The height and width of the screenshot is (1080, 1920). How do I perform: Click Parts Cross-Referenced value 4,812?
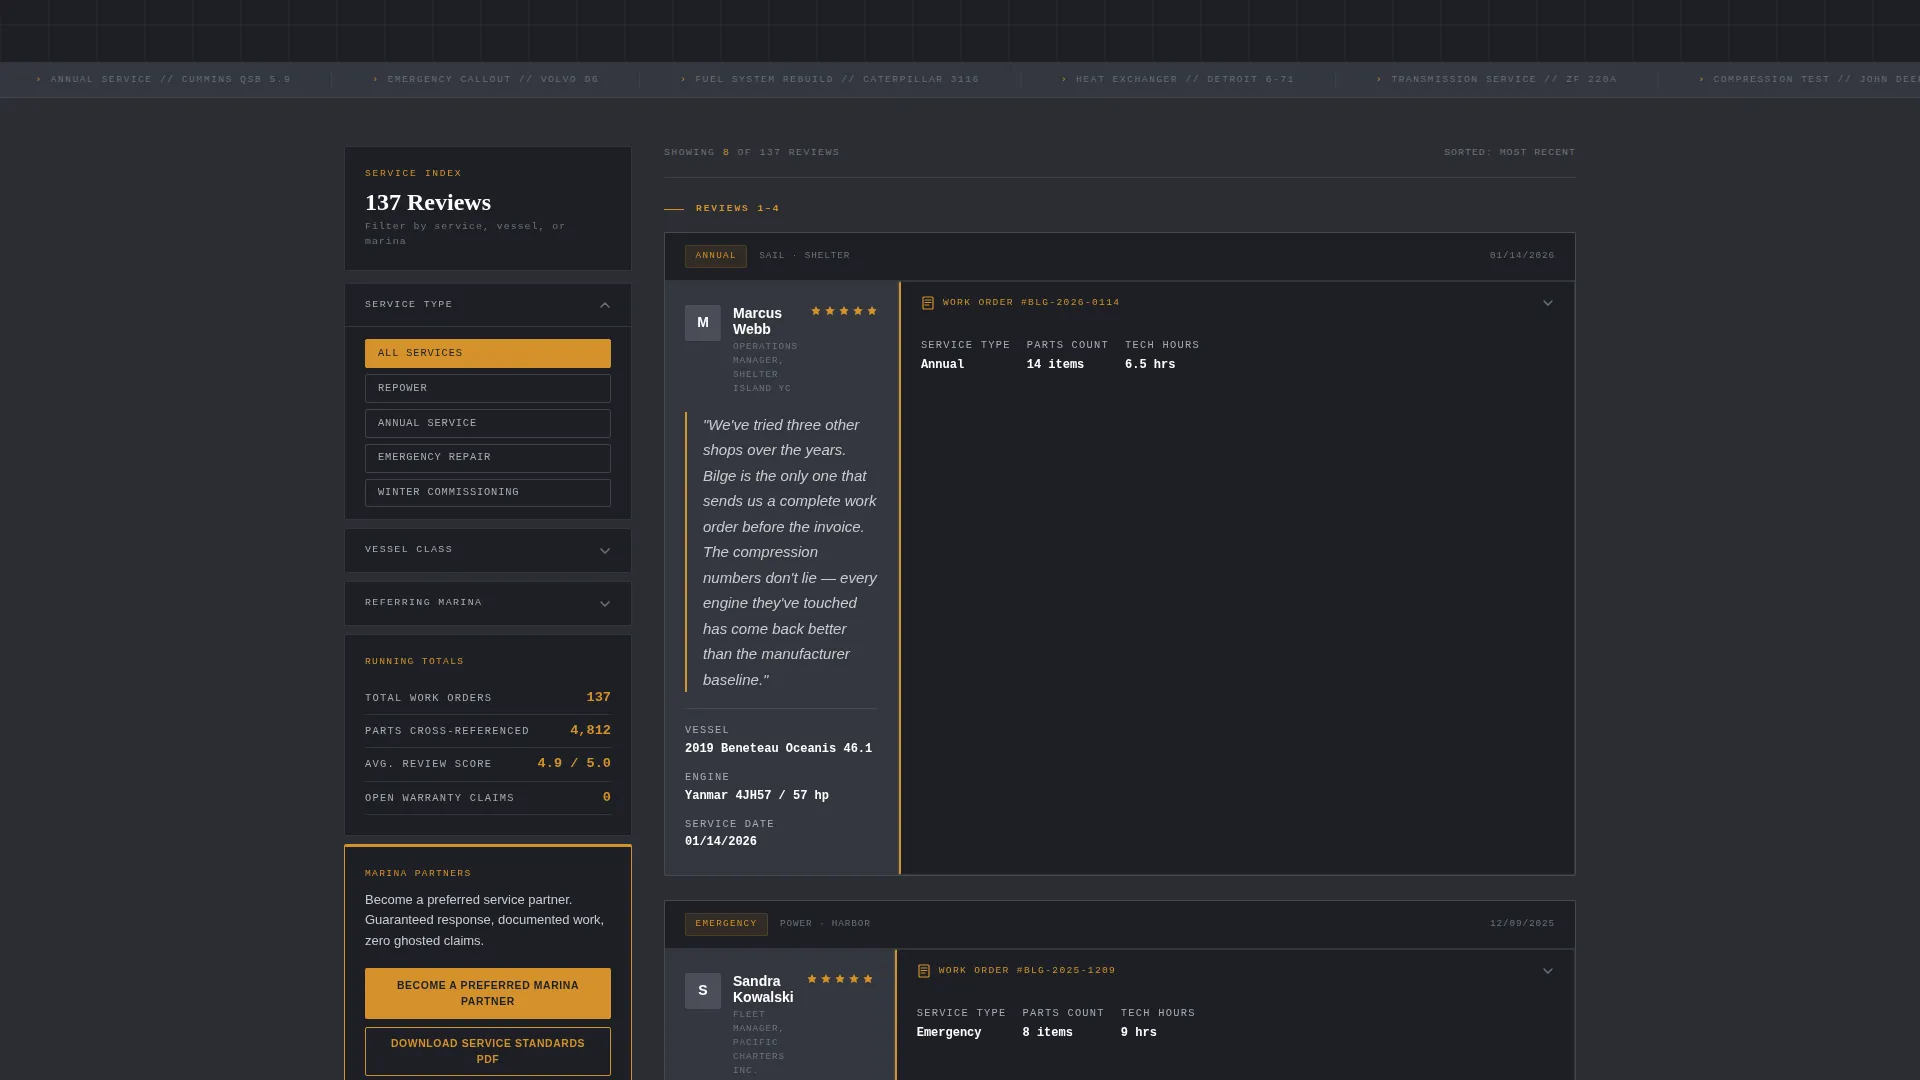(x=590, y=731)
